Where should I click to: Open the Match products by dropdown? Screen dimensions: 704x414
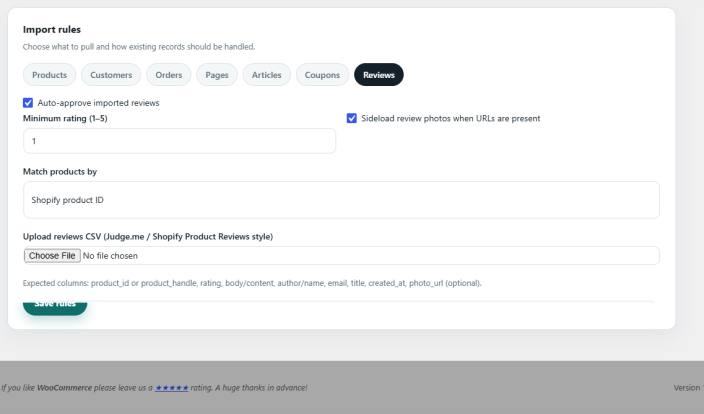pos(341,200)
